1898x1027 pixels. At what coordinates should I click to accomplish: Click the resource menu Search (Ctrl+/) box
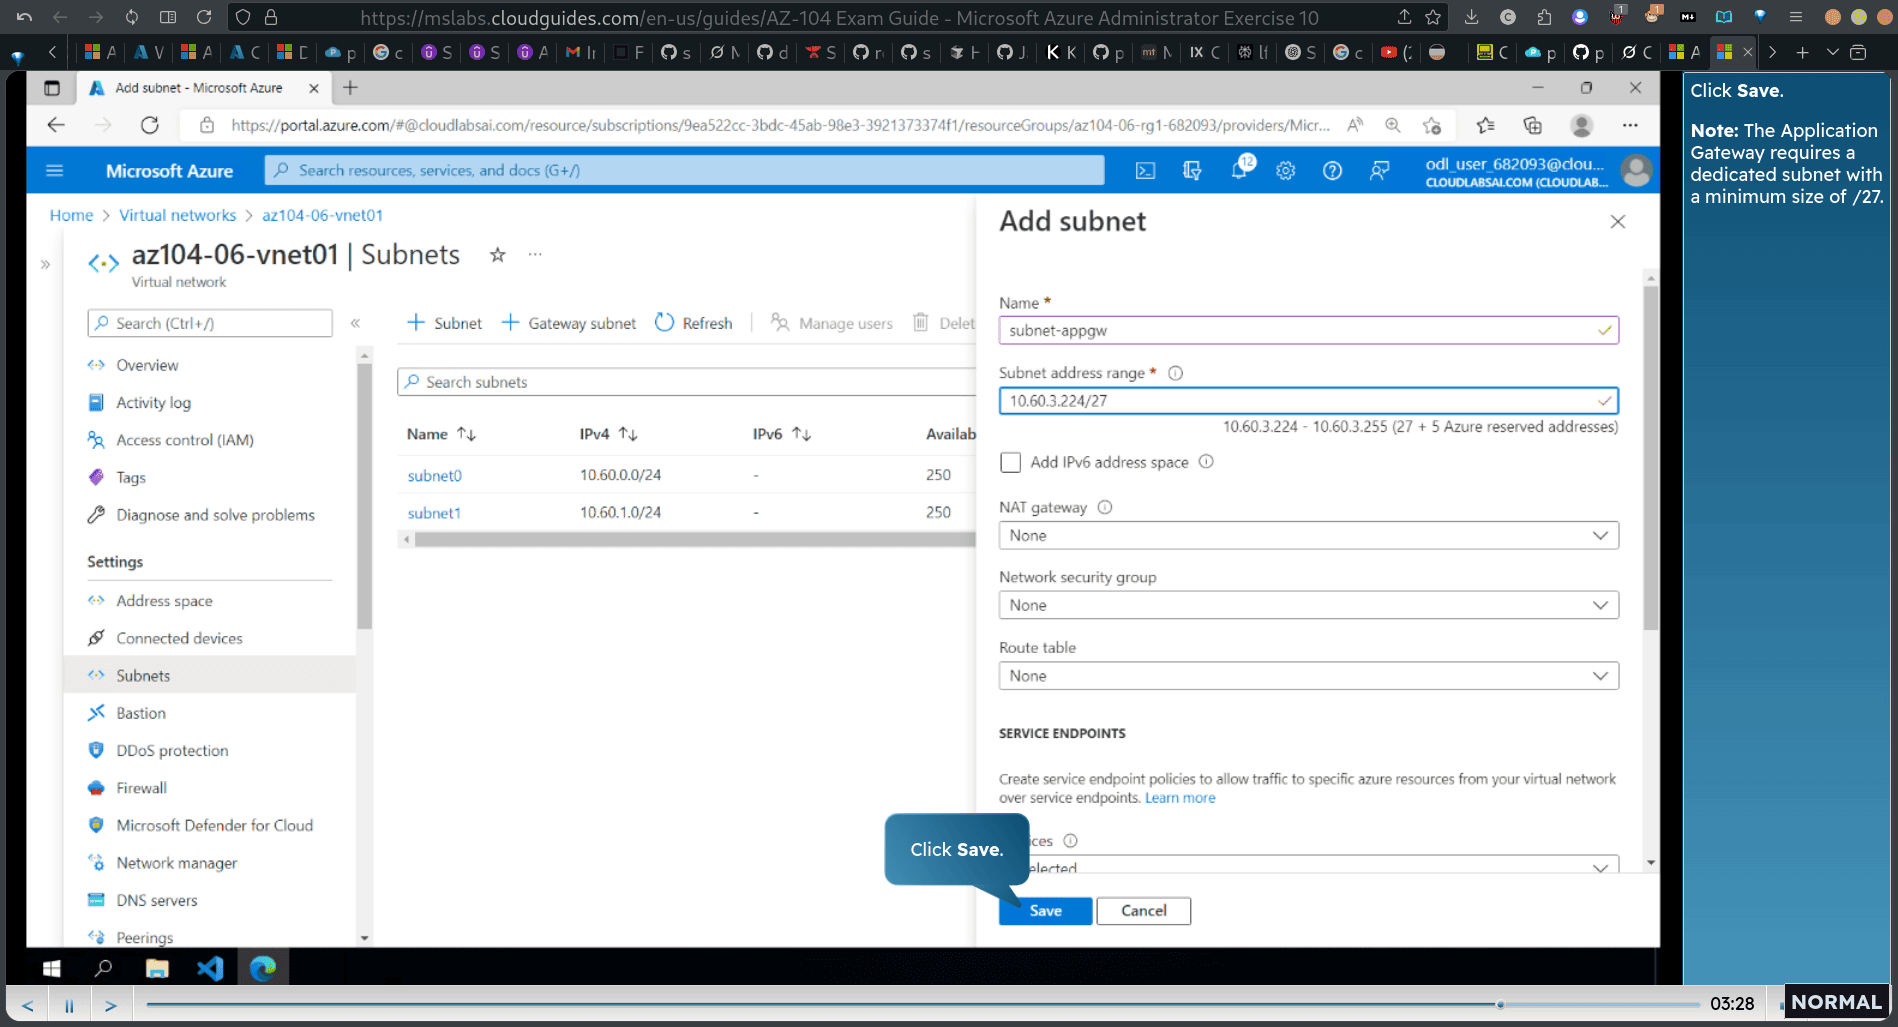click(210, 323)
